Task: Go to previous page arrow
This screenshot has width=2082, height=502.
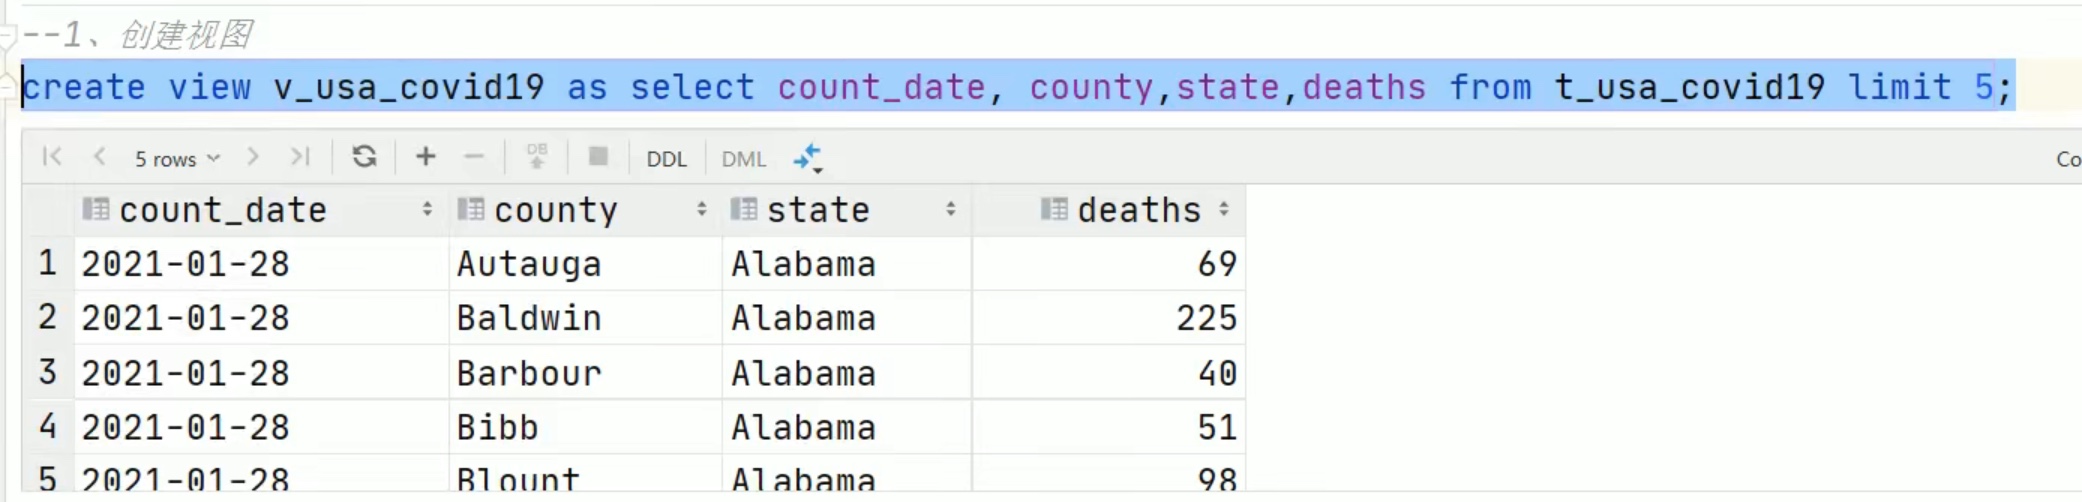Action: click(x=99, y=157)
